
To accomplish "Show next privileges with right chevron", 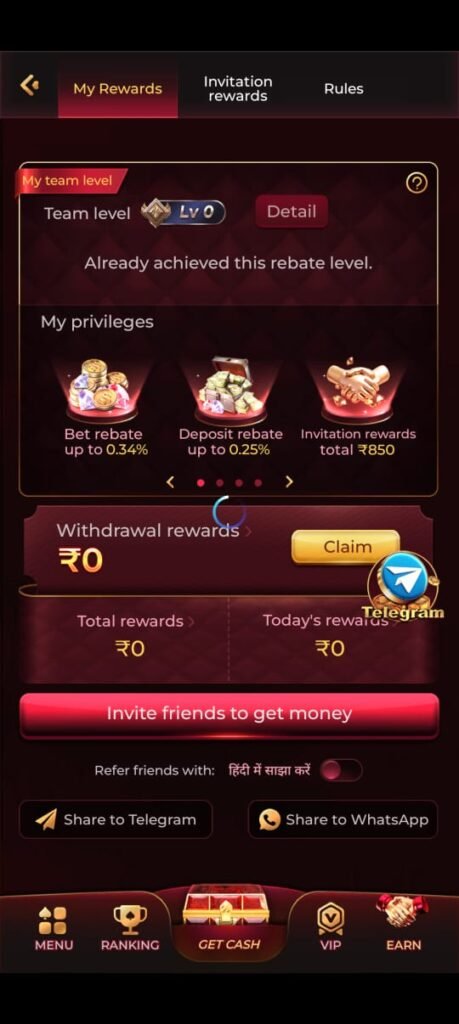I will 289,482.
